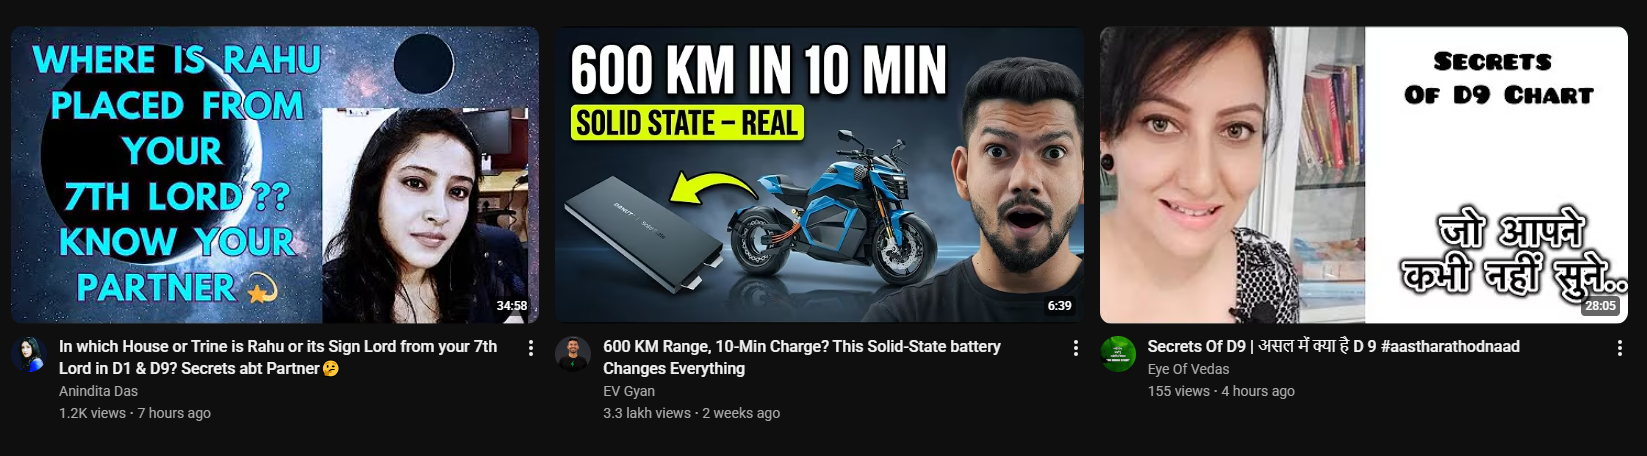This screenshot has height=456, width=1647.
Task: Open the 'In which House or Trine is Rahu' title
Action: click(x=278, y=357)
